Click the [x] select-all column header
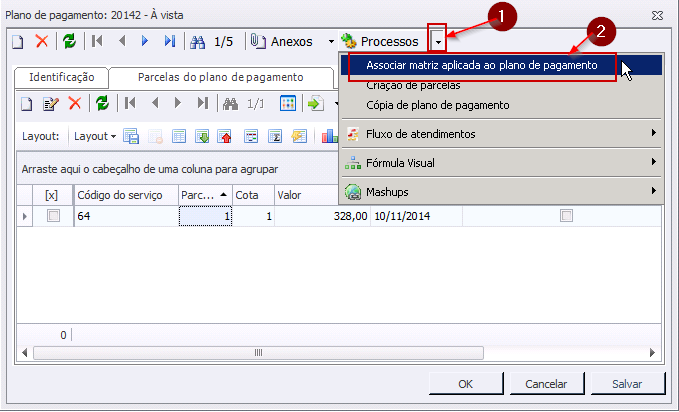The width and height of the screenshot is (679, 412). pyautogui.click(x=52, y=196)
